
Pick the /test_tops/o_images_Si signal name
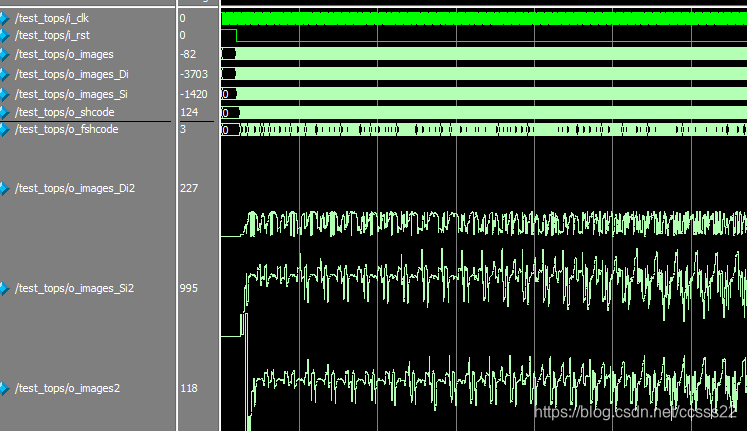[71, 95]
